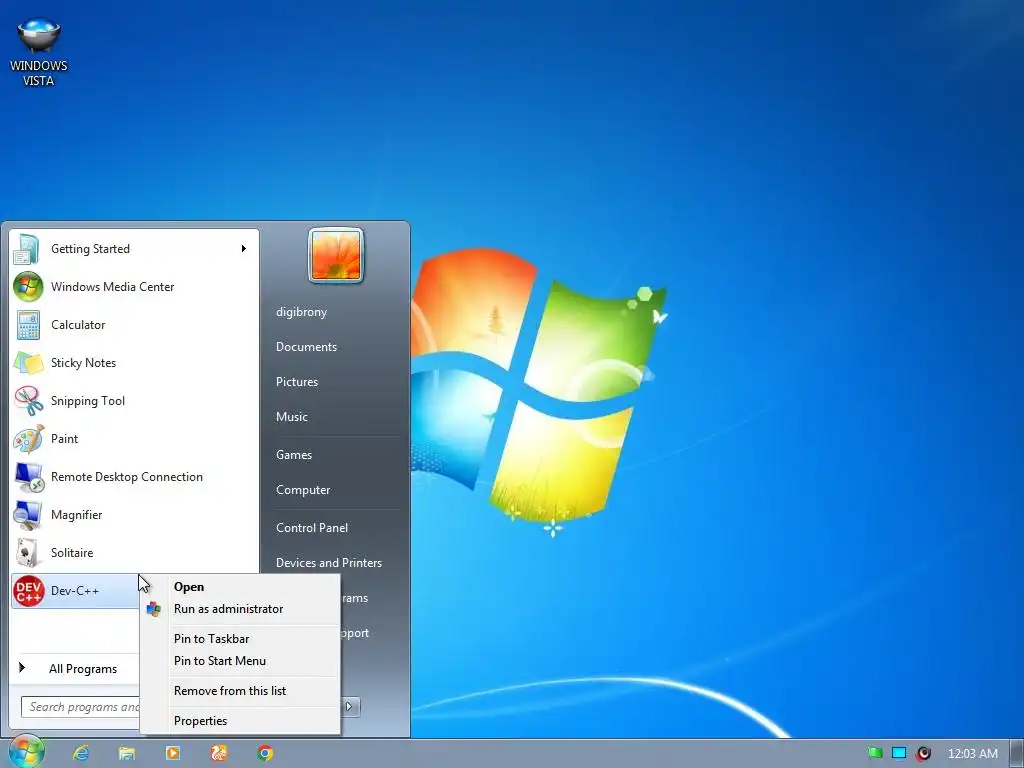
Task: Click the red circular tray icon
Action: click(x=923, y=753)
